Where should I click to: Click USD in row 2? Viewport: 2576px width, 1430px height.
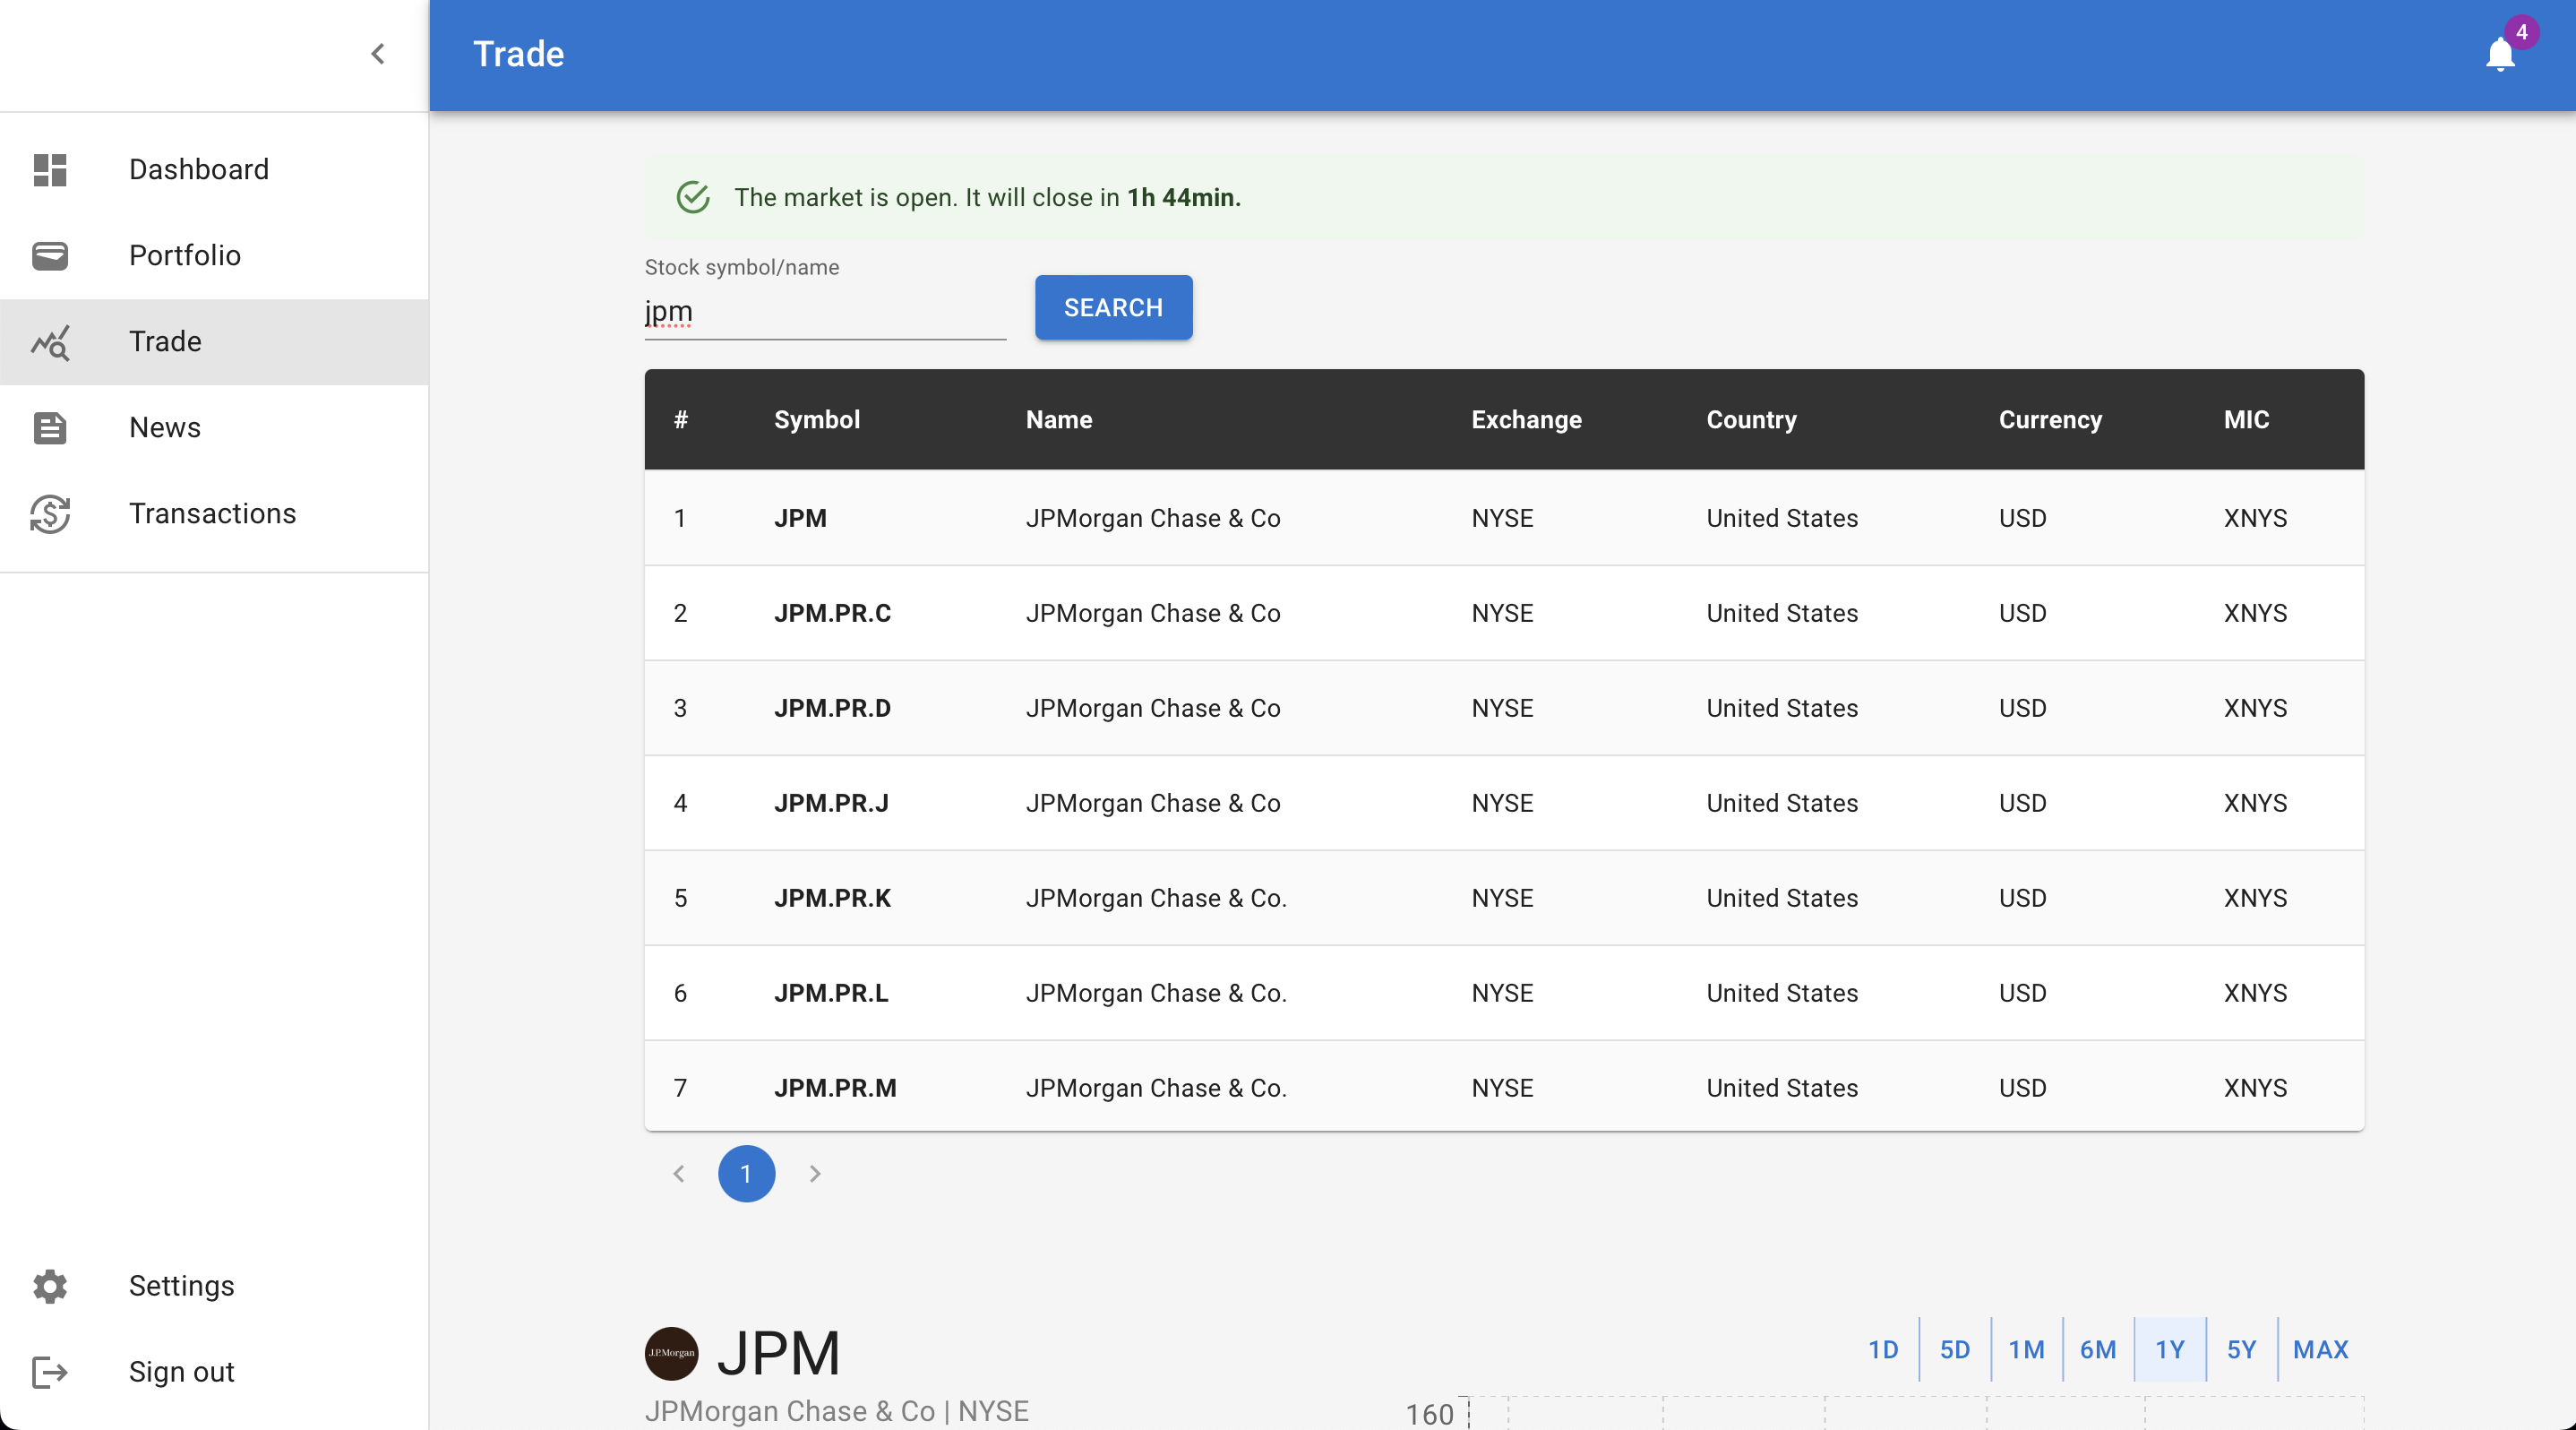(x=2022, y=613)
